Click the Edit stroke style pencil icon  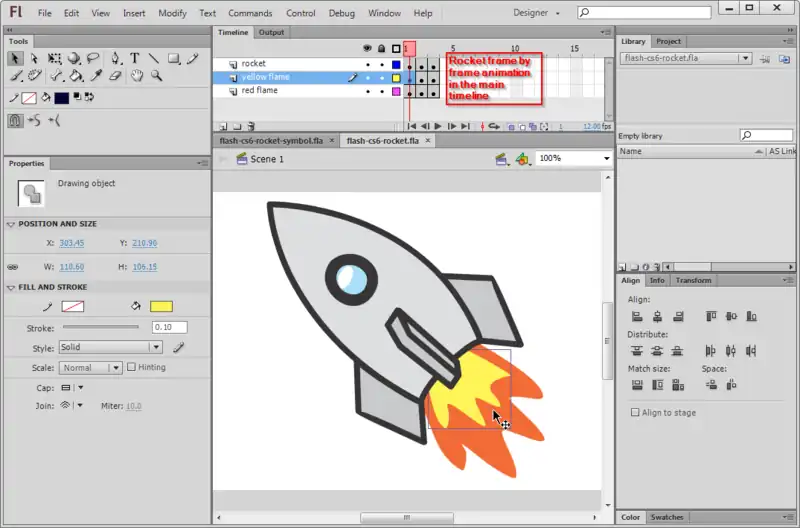(x=179, y=347)
